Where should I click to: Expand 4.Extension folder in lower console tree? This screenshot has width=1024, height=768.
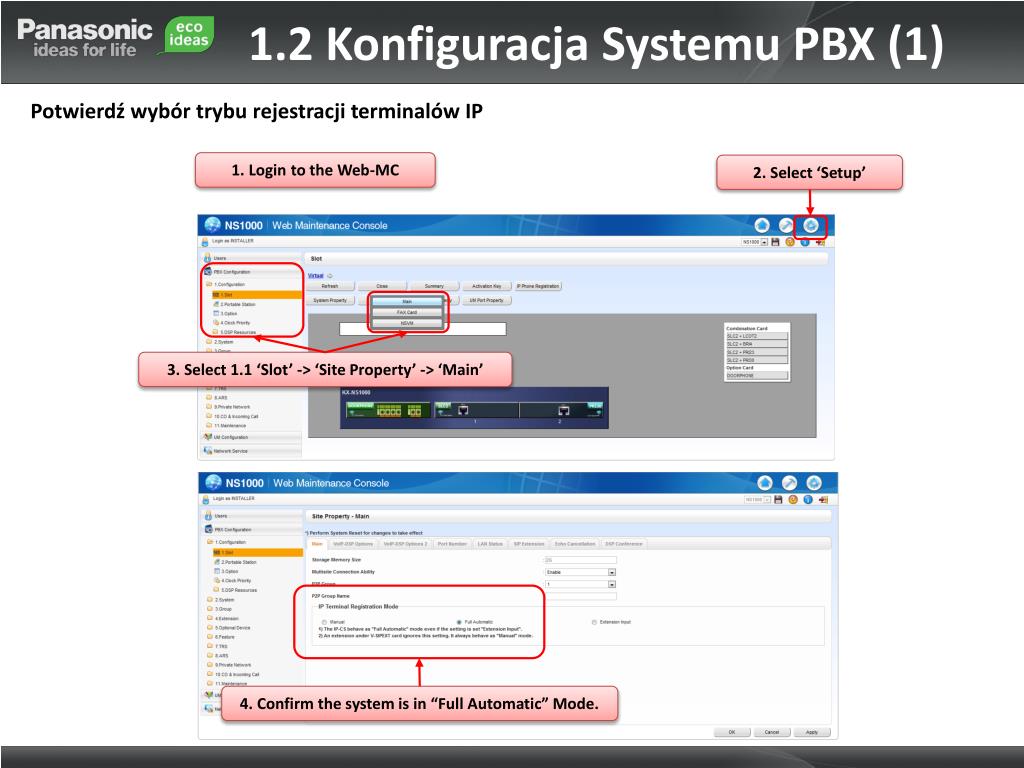(210, 618)
